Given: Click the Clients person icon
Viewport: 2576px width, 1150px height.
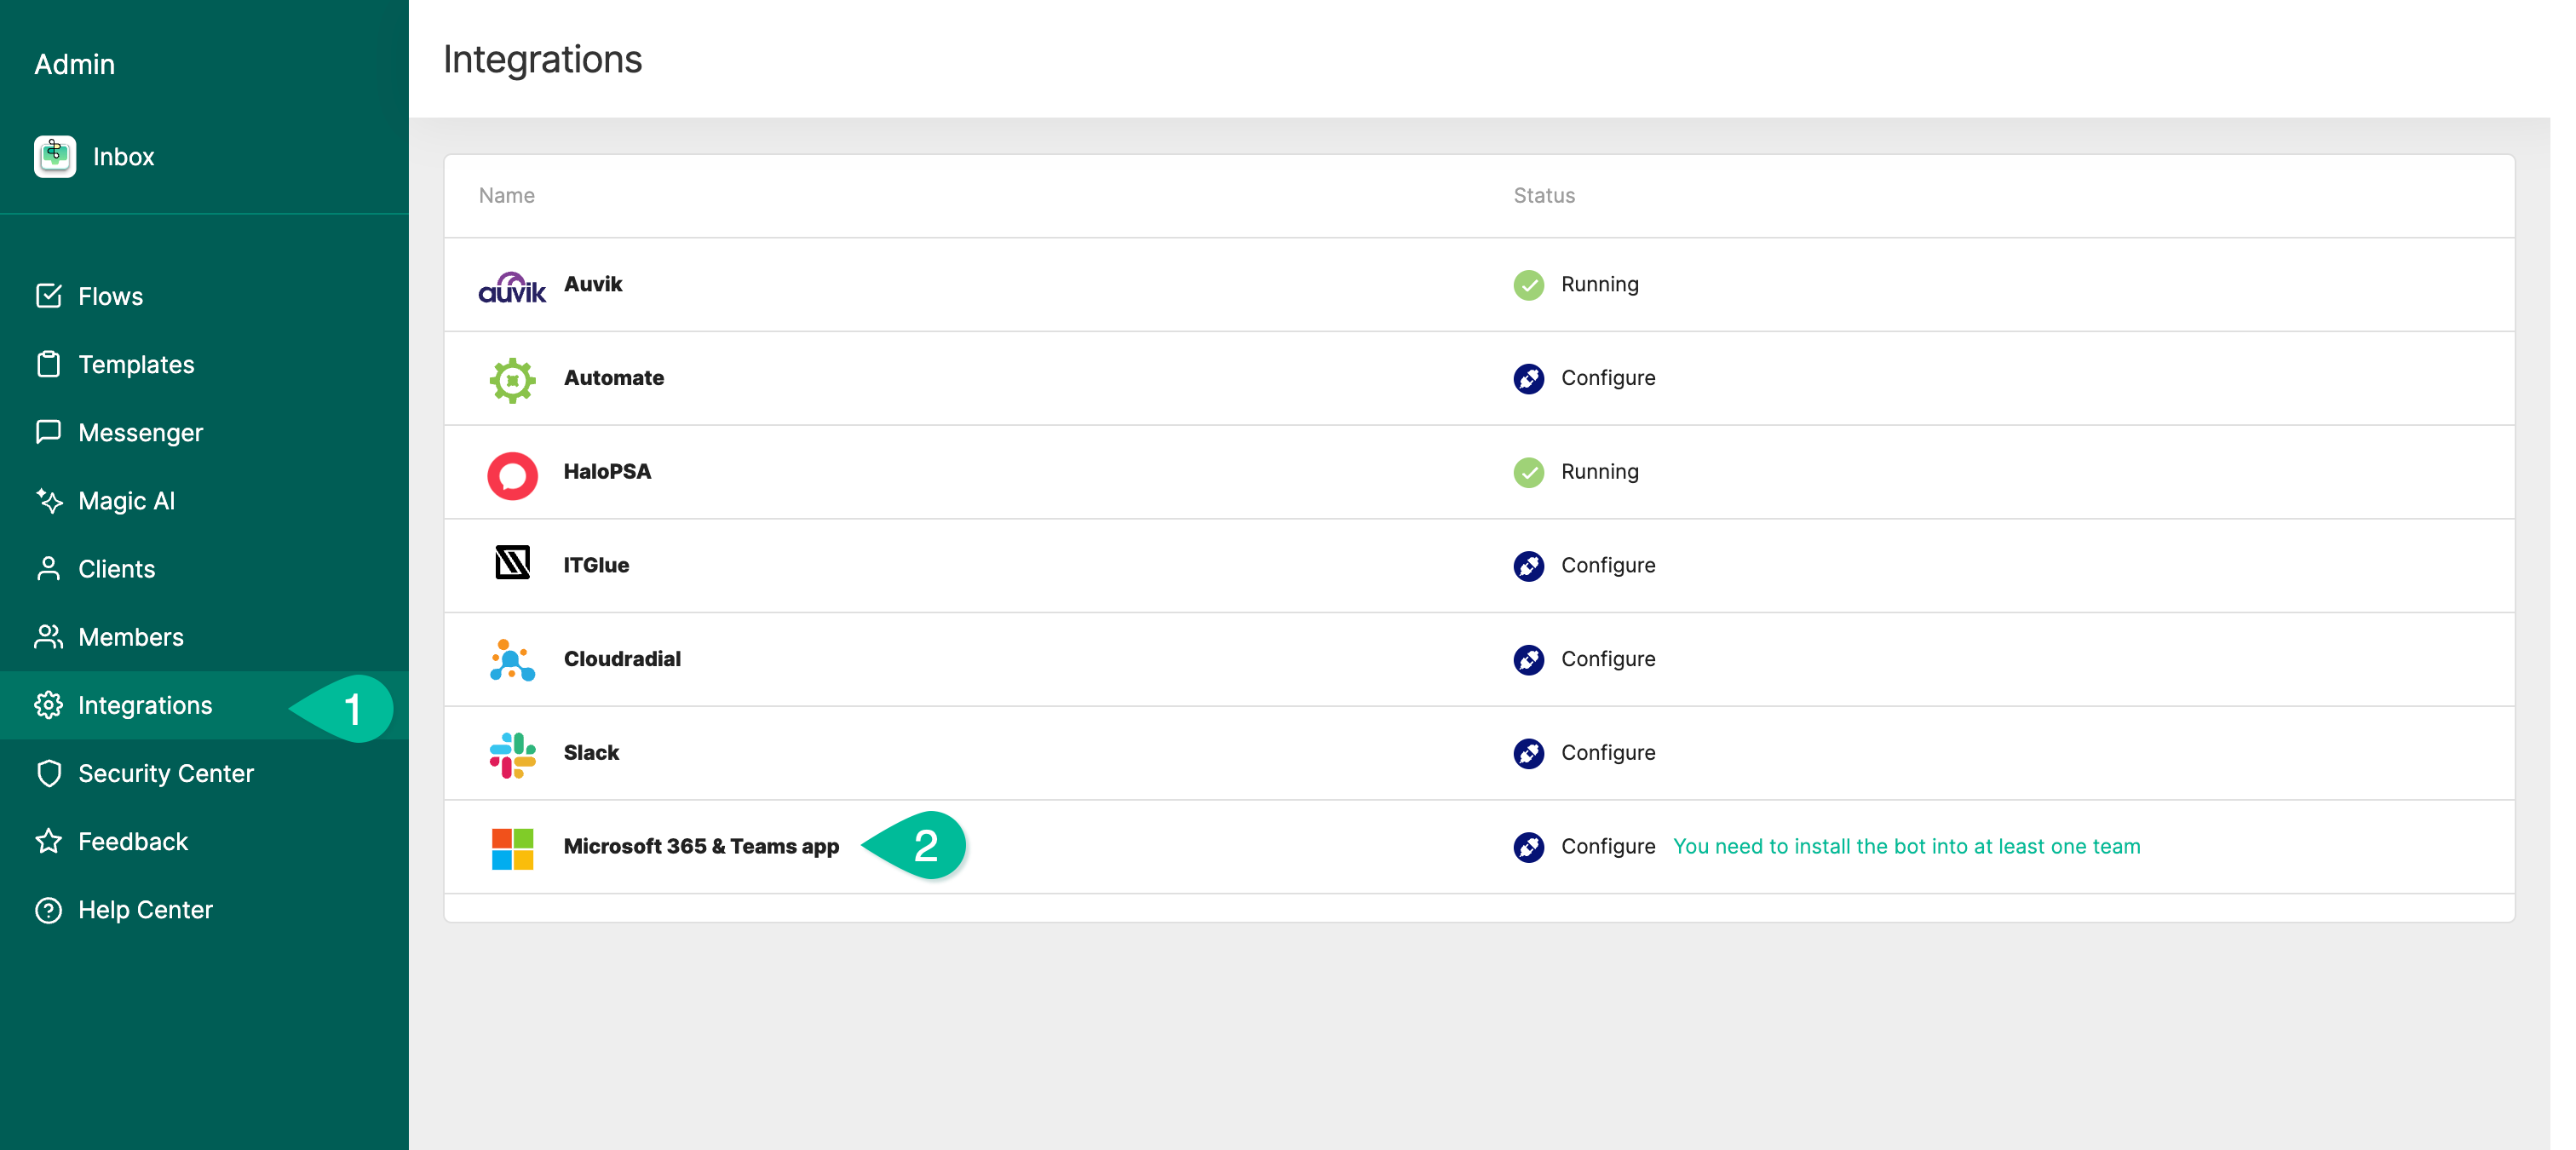Looking at the screenshot, I should click(48, 568).
